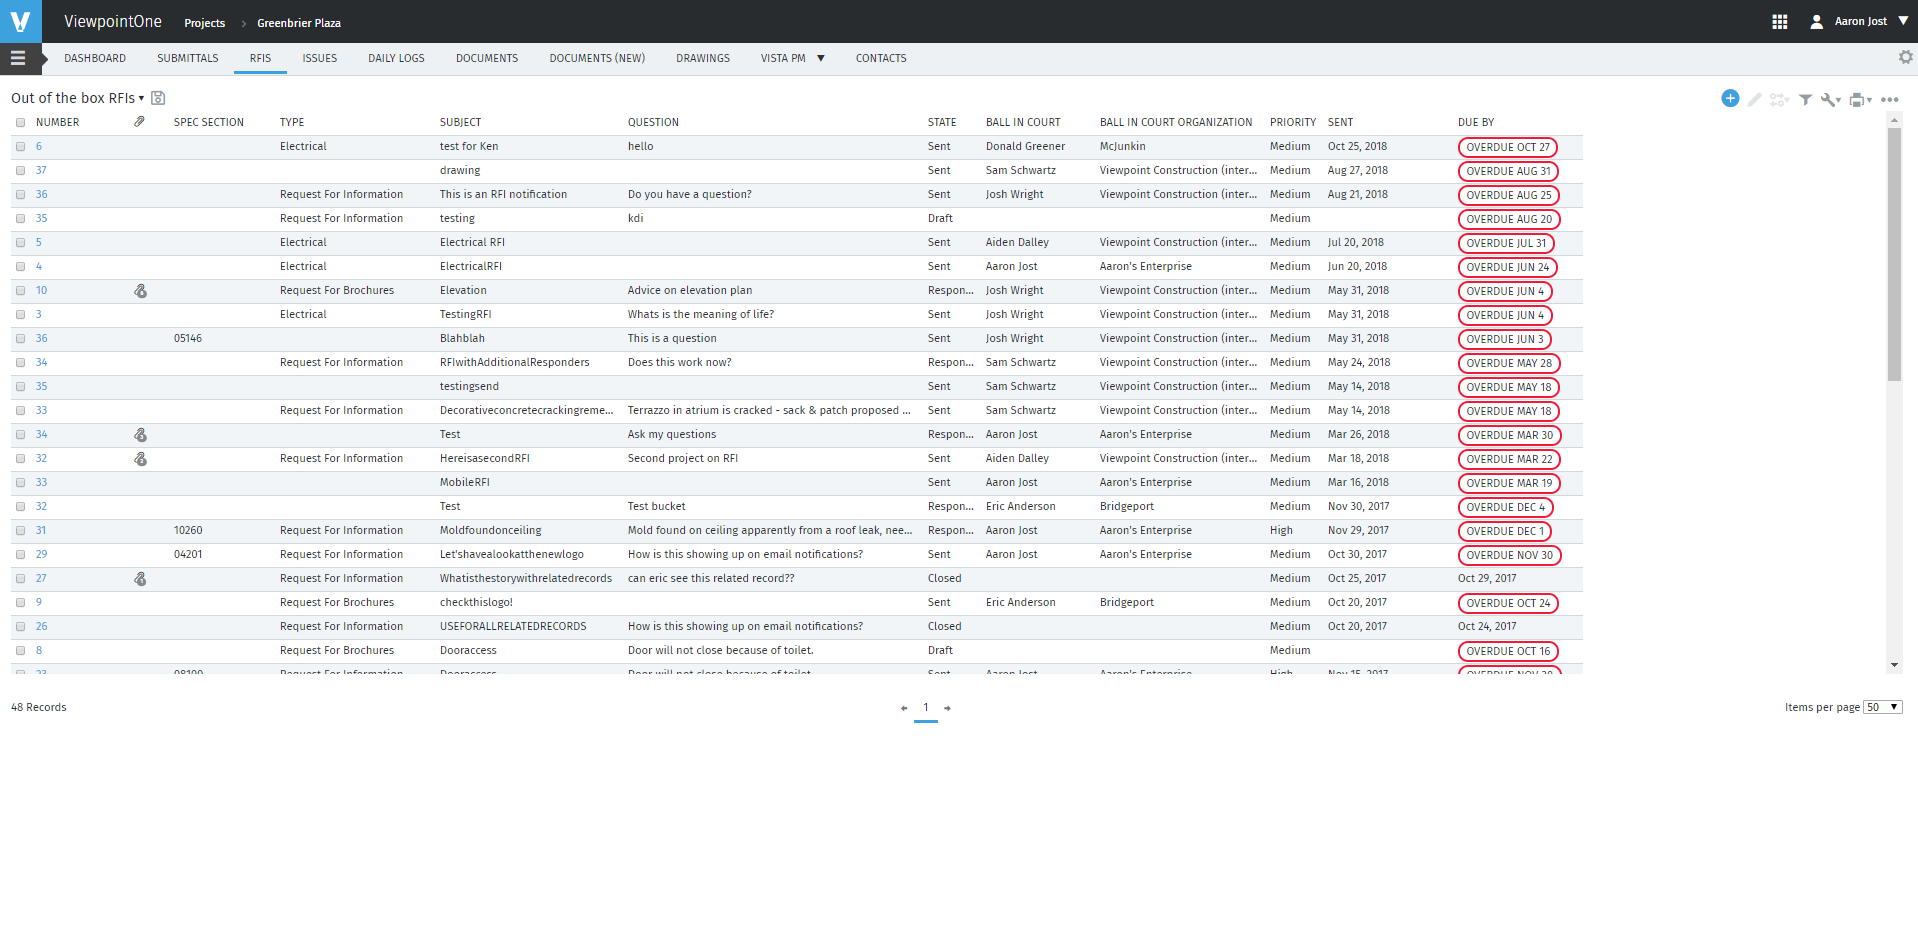Screen dimensions: 1918x938
Task: Switch to the Dashboard tab
Action: pyautogui.click(x=95, y=58)
